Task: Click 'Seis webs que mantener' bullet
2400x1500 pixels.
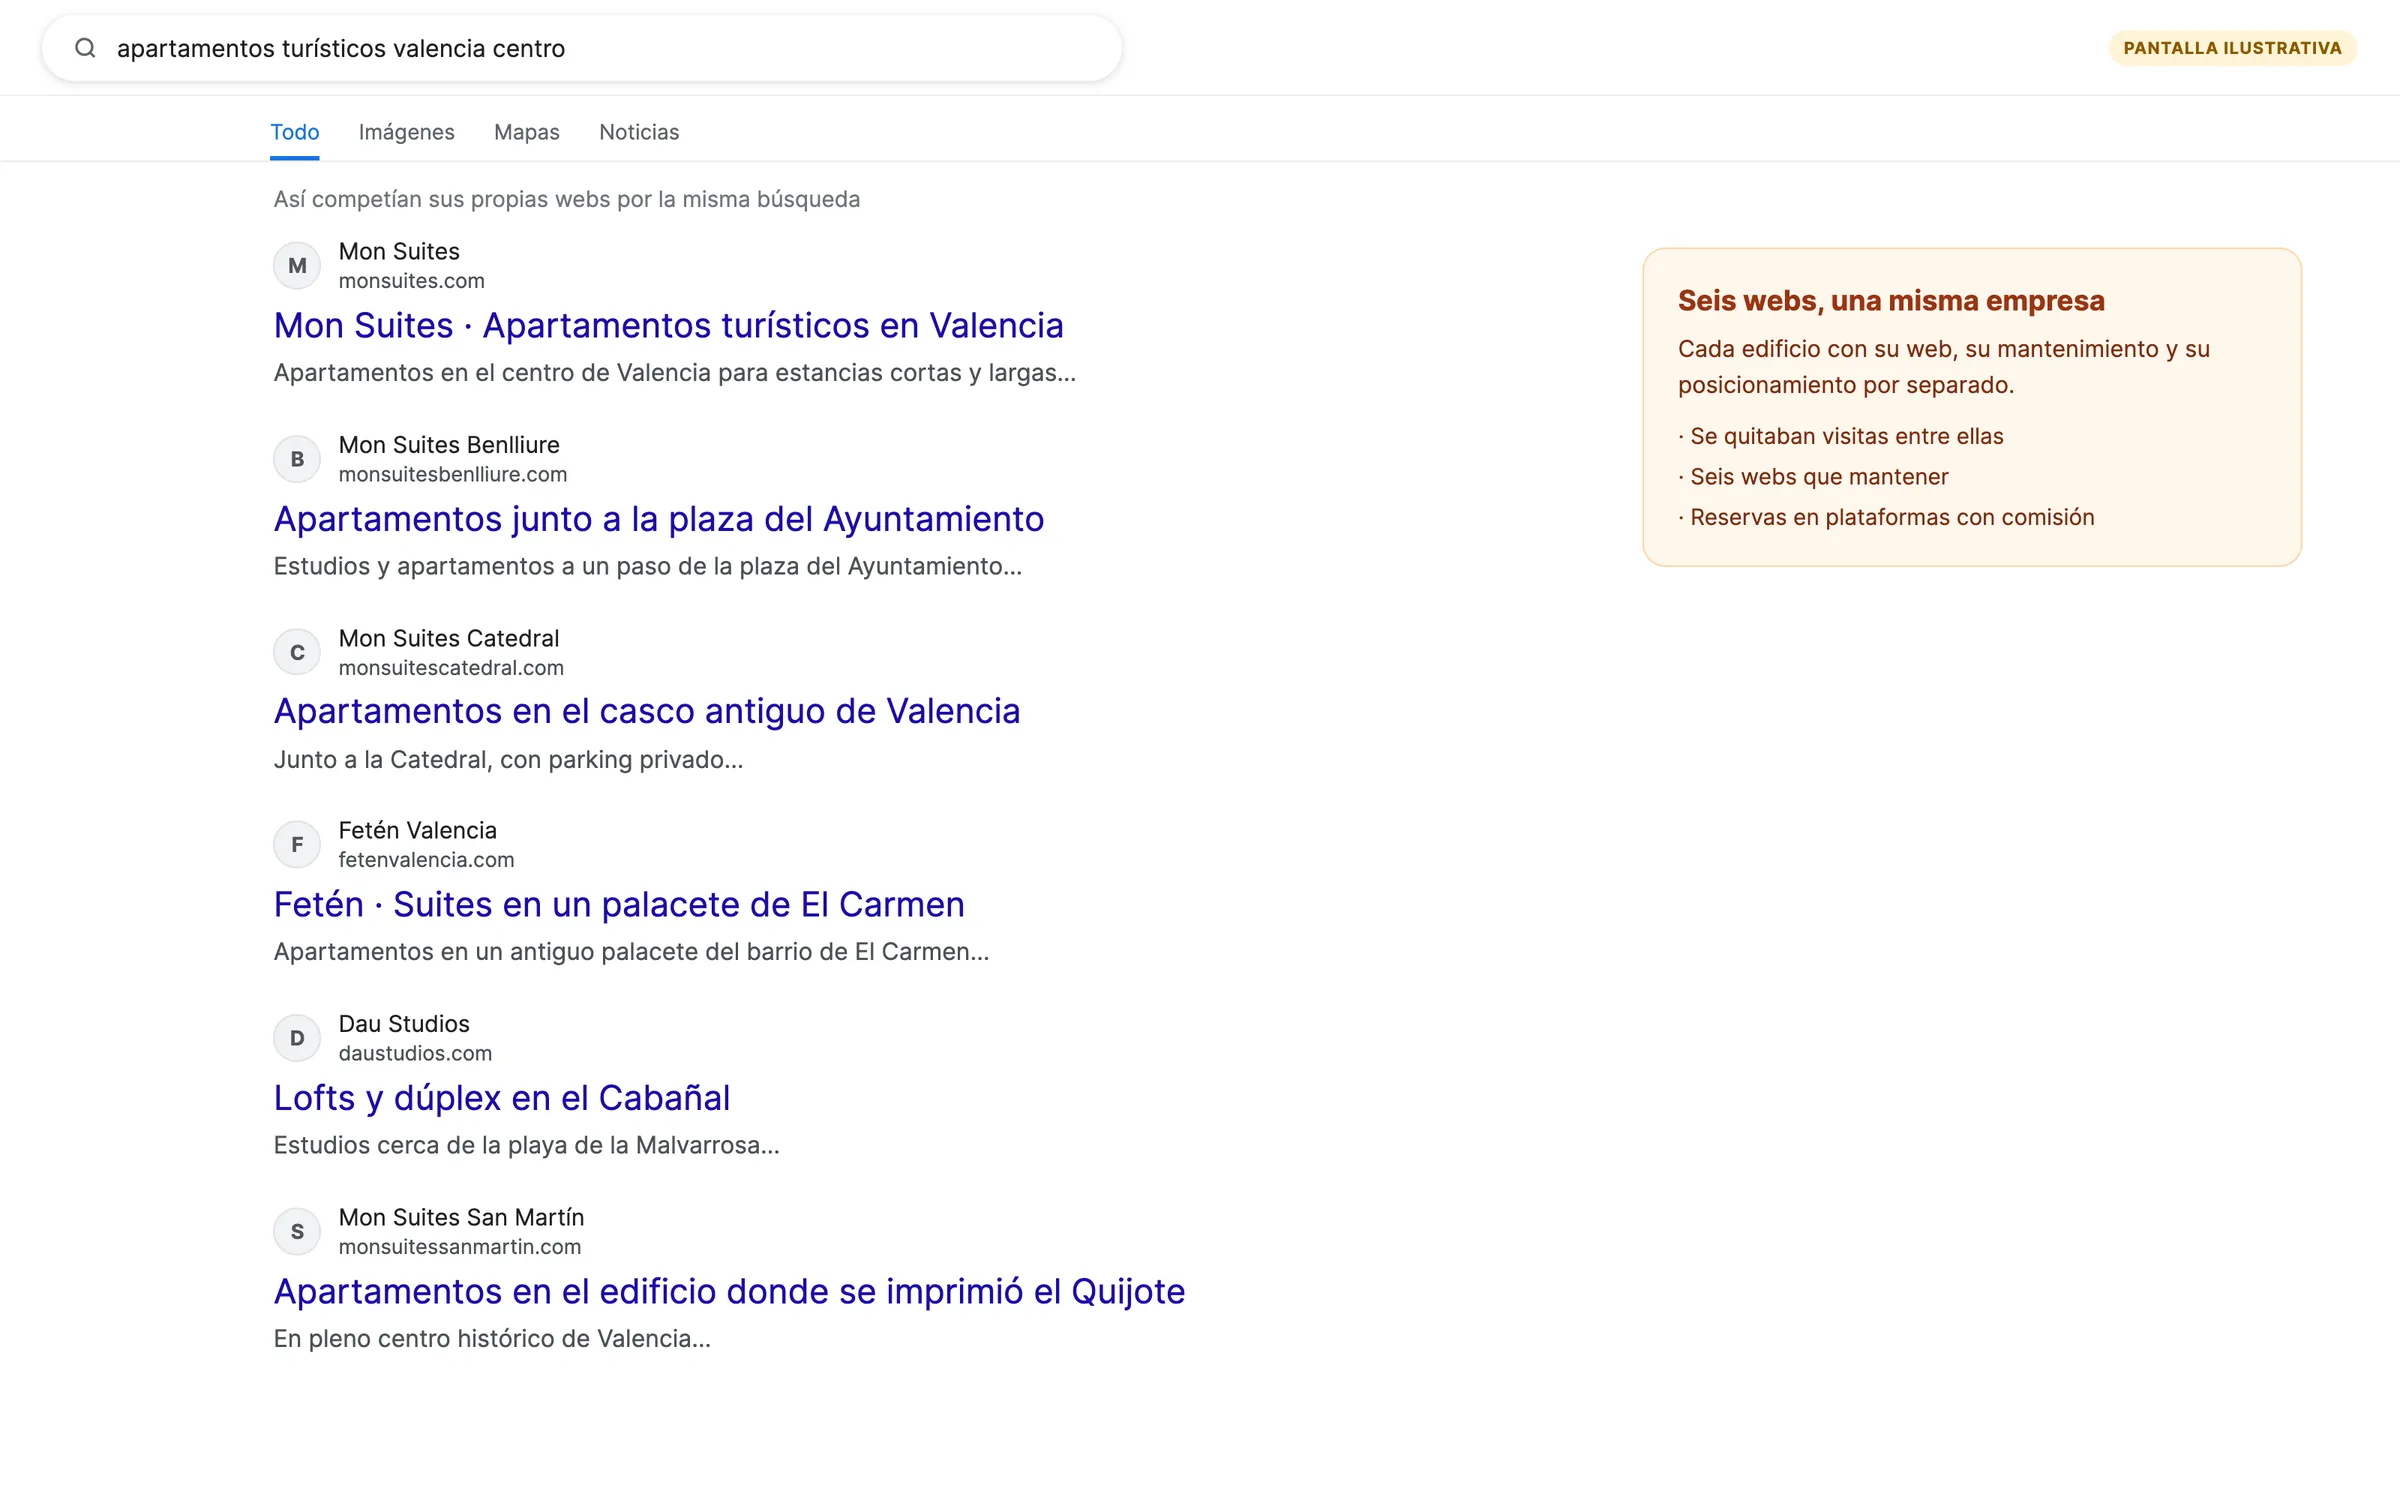Action: tap(1813, 477)
